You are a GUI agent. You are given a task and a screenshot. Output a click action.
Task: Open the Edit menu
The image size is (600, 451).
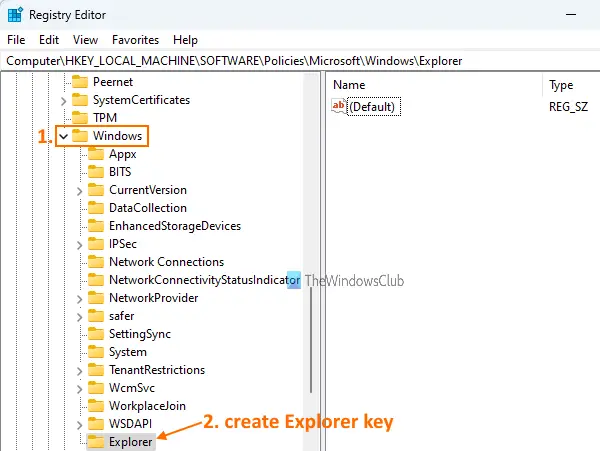point(49,40)
